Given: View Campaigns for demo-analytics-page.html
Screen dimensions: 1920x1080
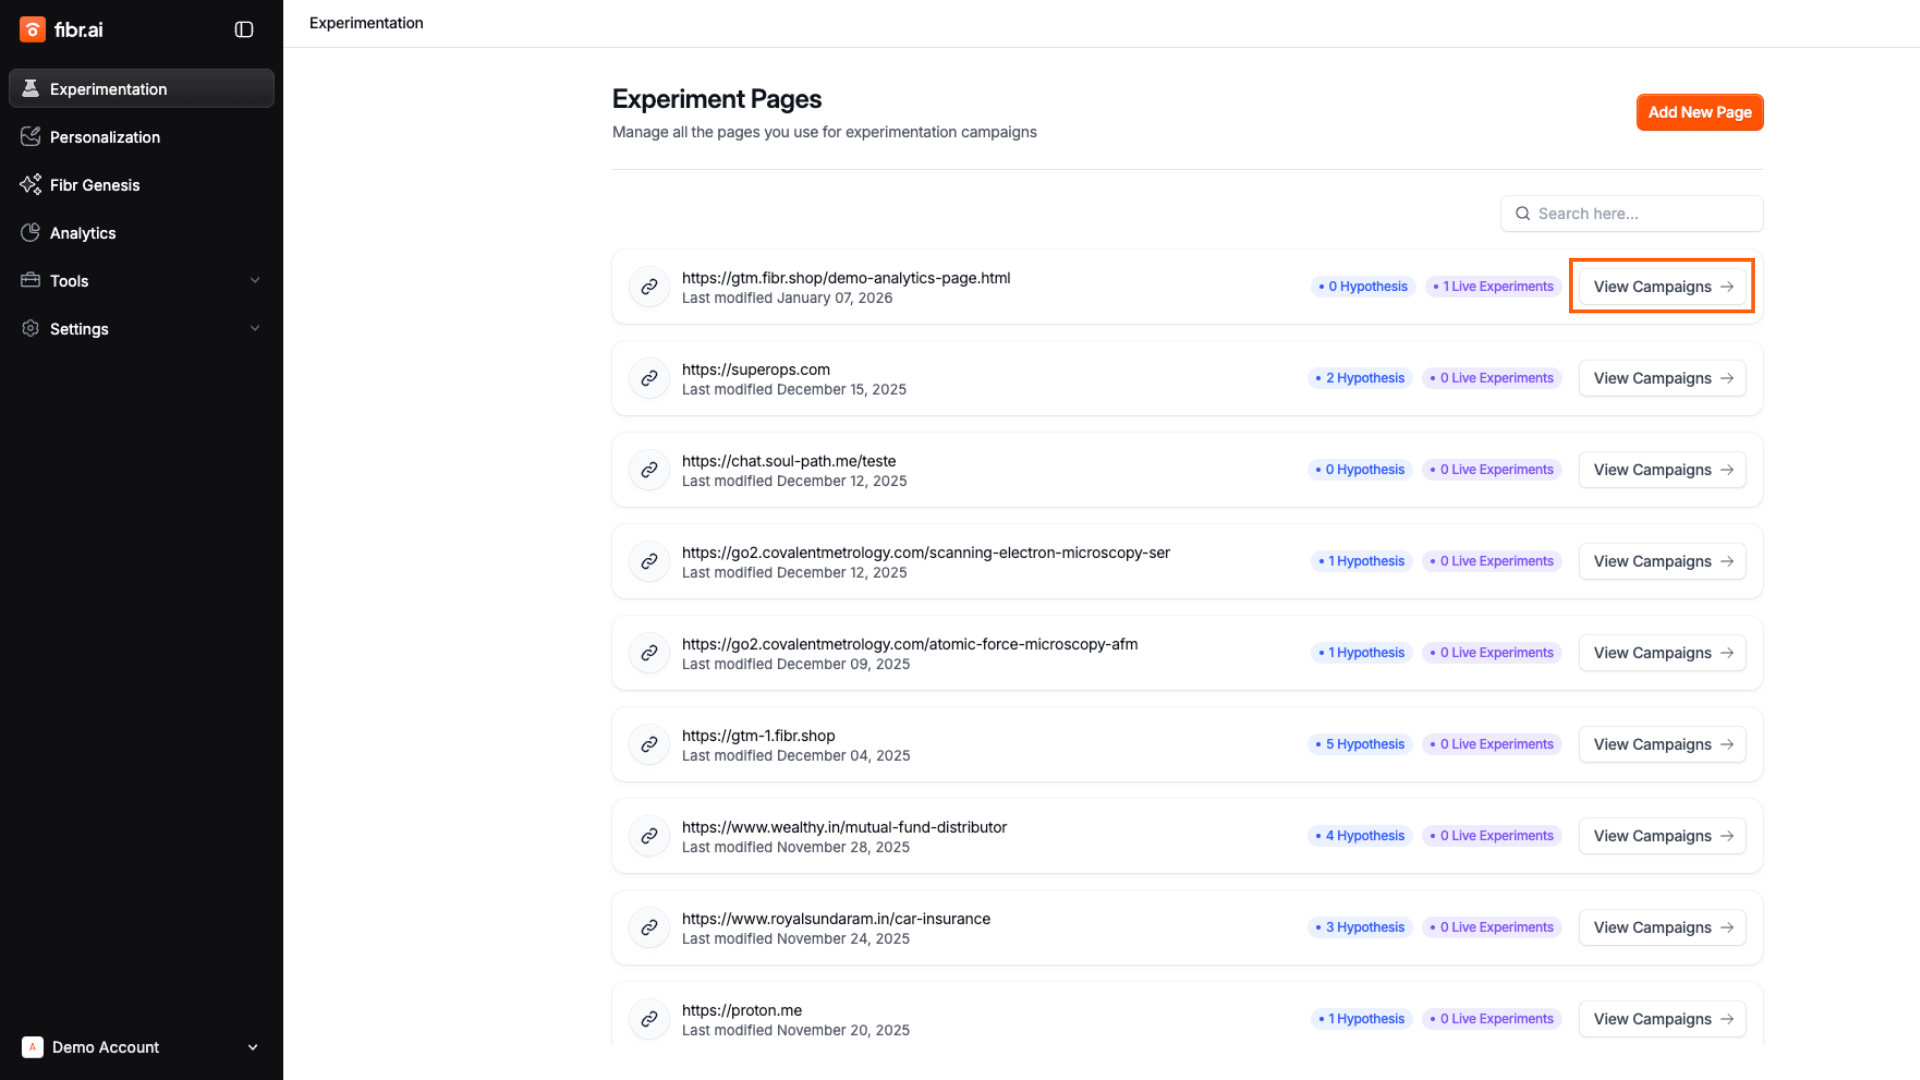Looking at the screenshot, I should click(x=1661, y=286).
